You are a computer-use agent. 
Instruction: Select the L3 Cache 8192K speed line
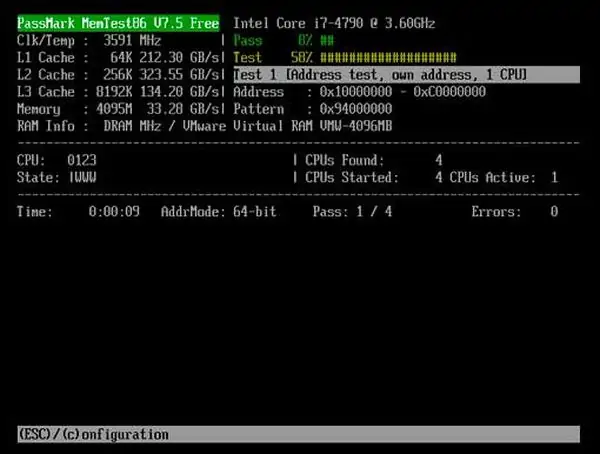pos(118,92)
